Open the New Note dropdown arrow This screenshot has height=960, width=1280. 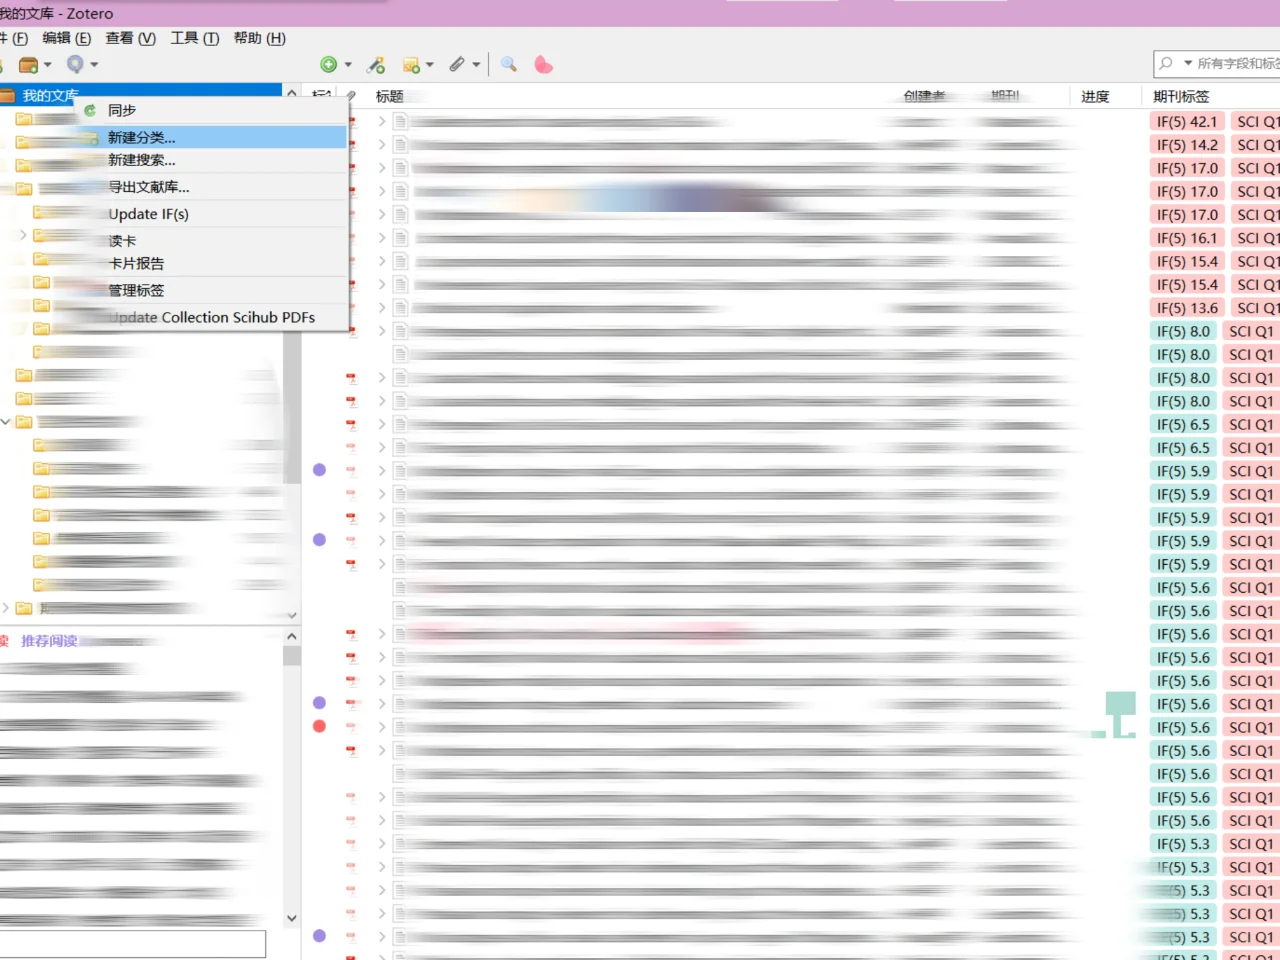(430, 65)
